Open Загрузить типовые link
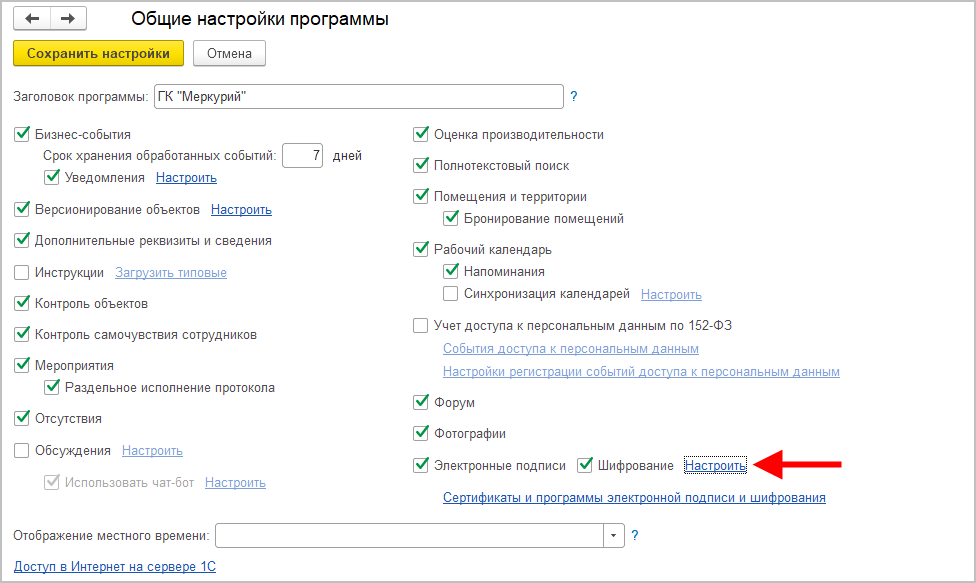This screenshot has height=583, width=976. pos(171,272)
